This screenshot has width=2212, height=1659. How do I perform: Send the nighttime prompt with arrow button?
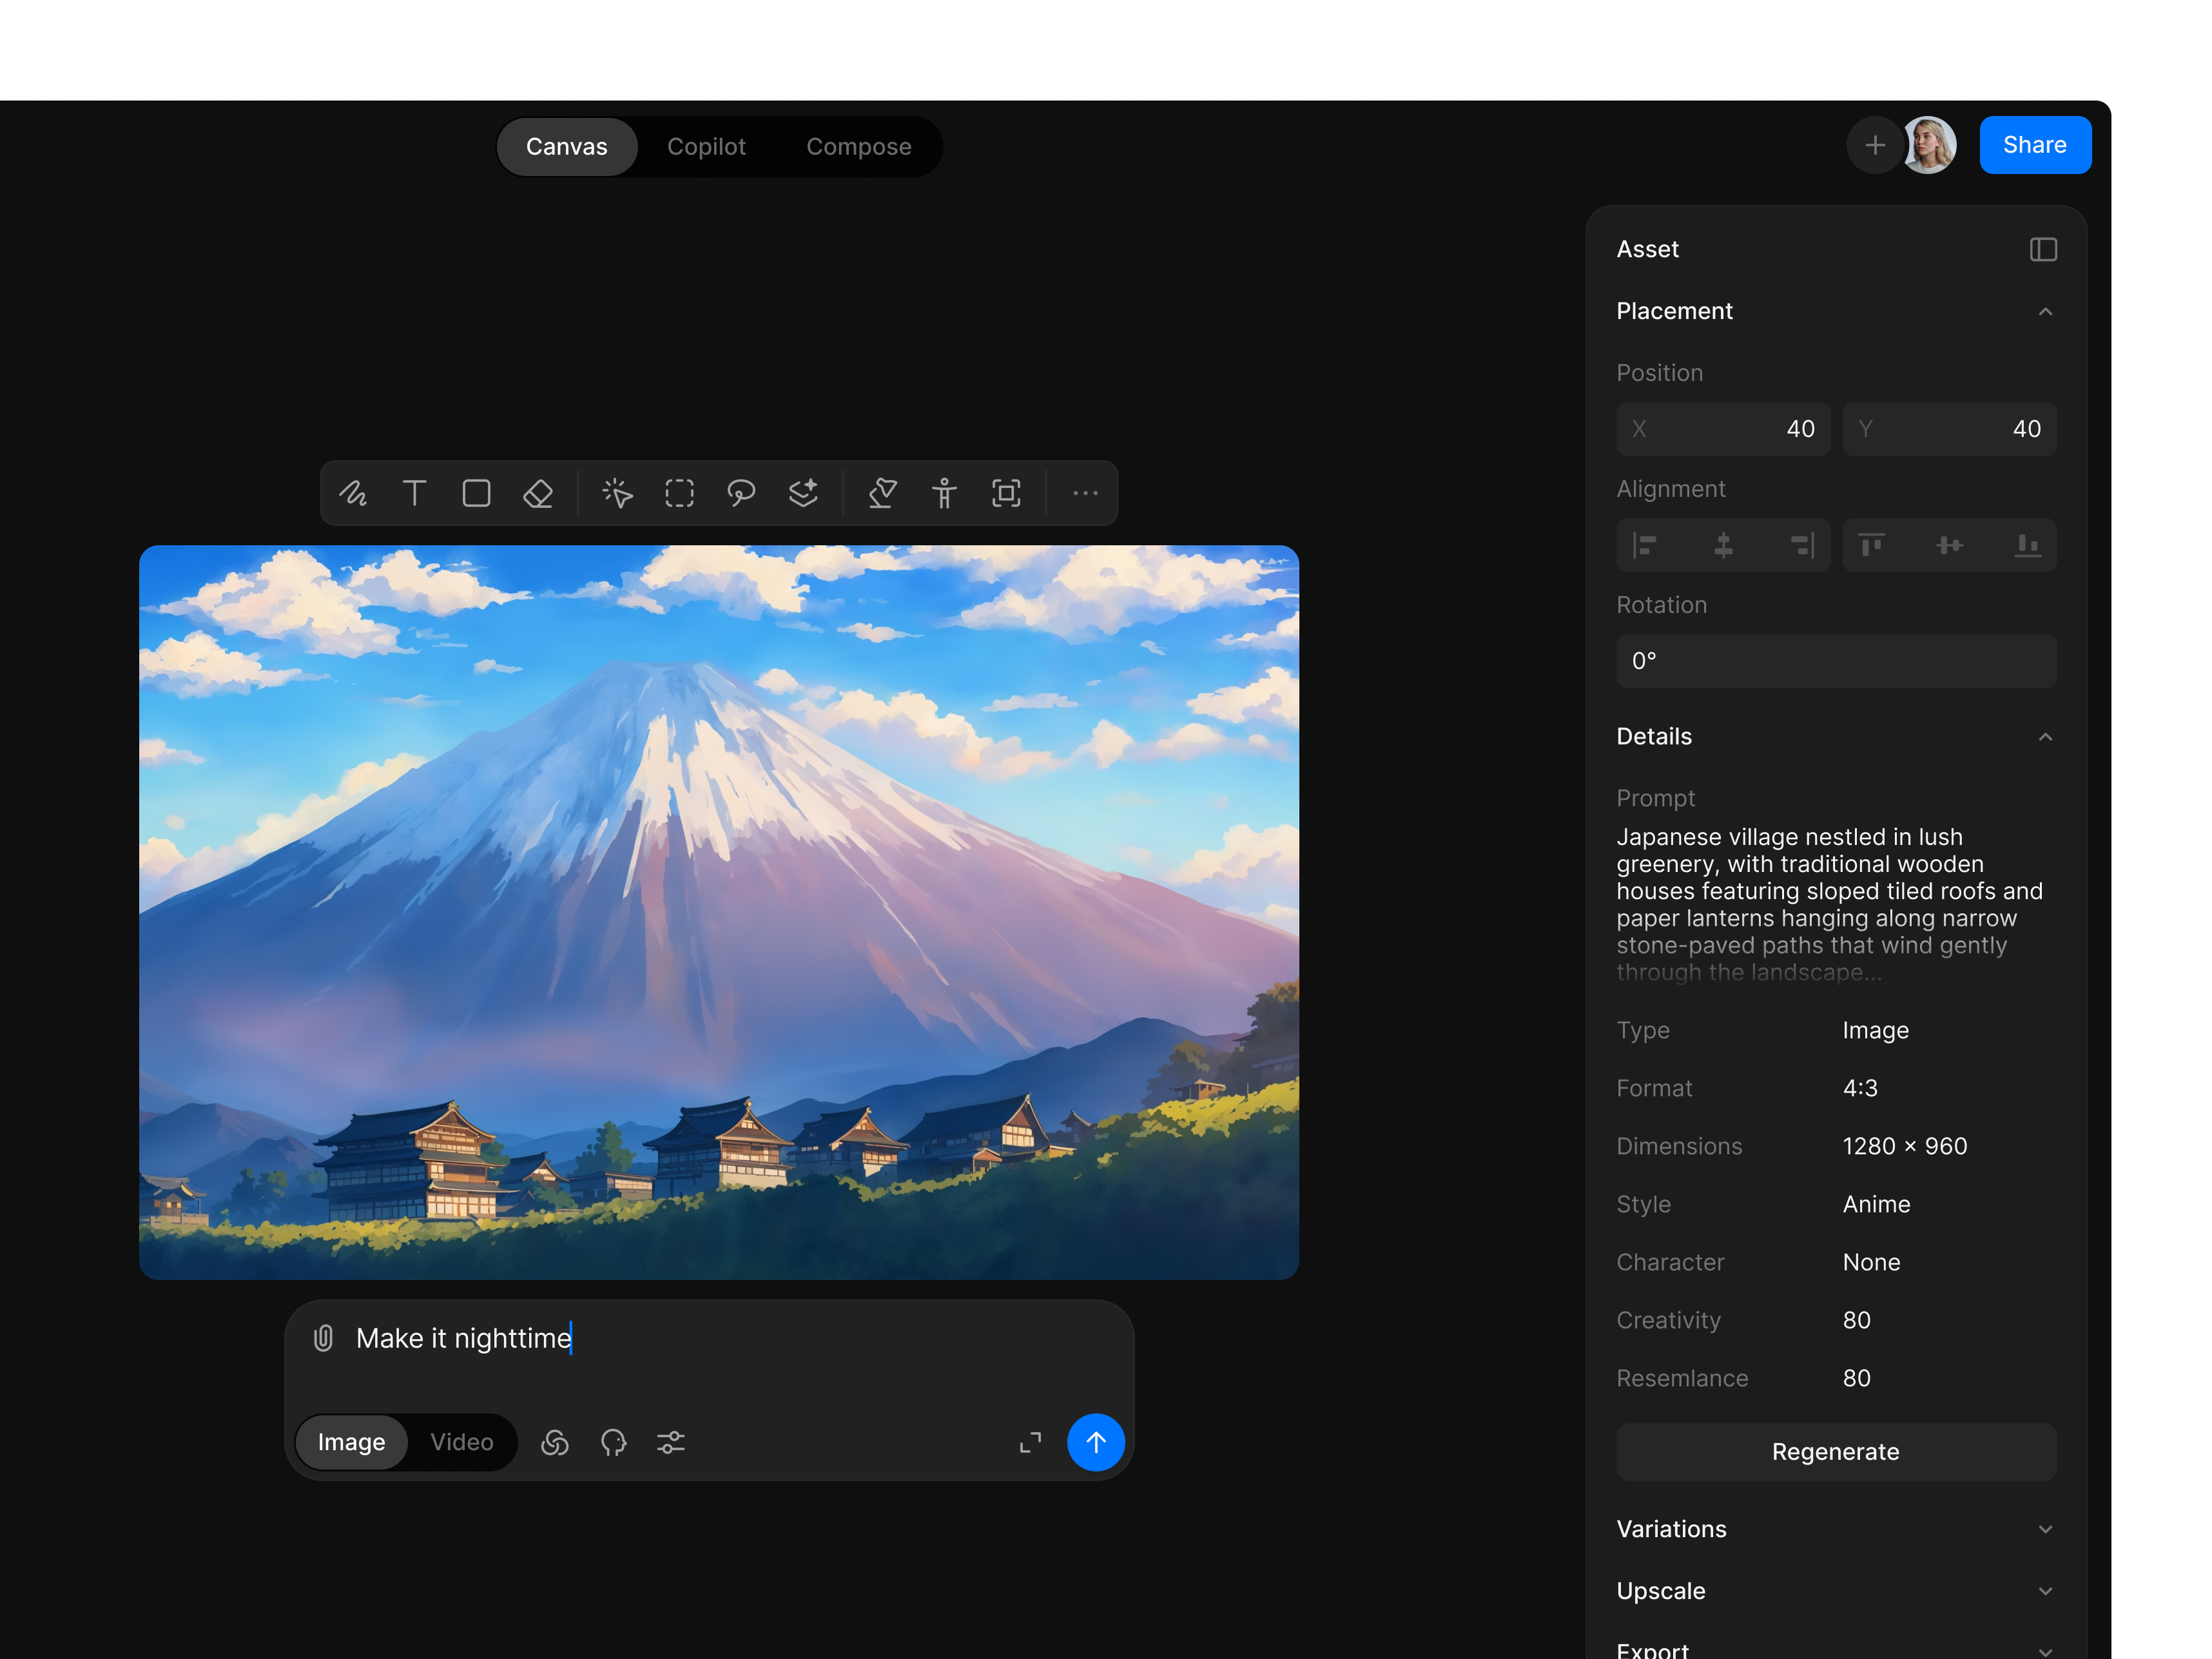point(1096,1442)
